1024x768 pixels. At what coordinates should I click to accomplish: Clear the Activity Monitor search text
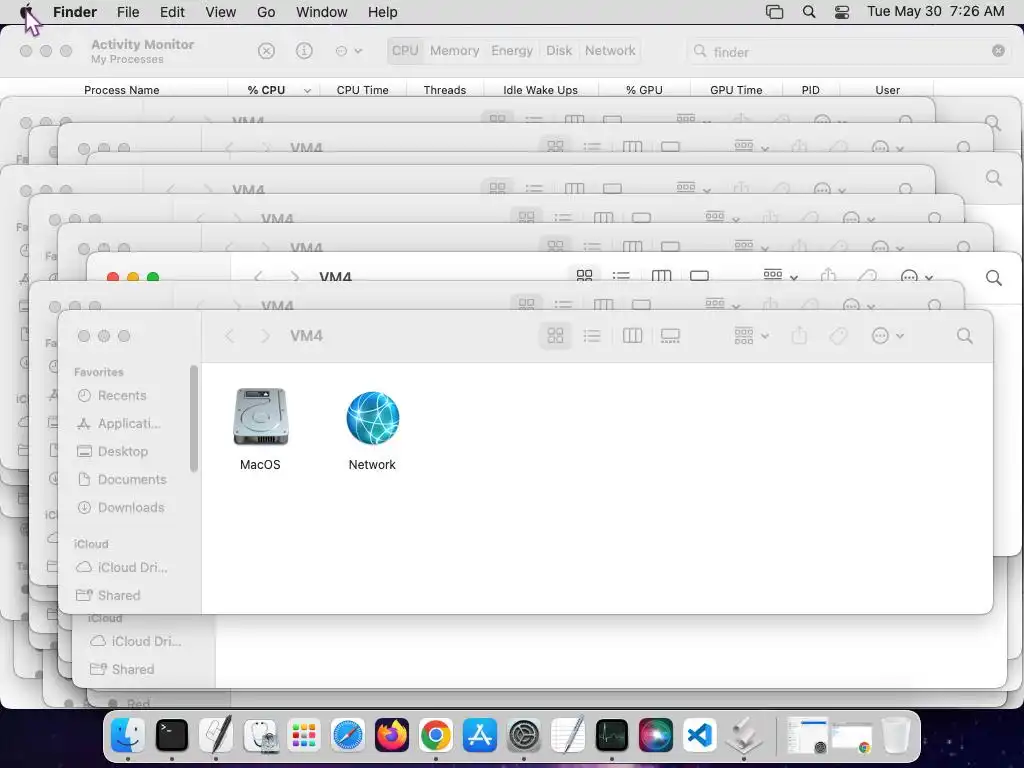click(x=998, y=51)
